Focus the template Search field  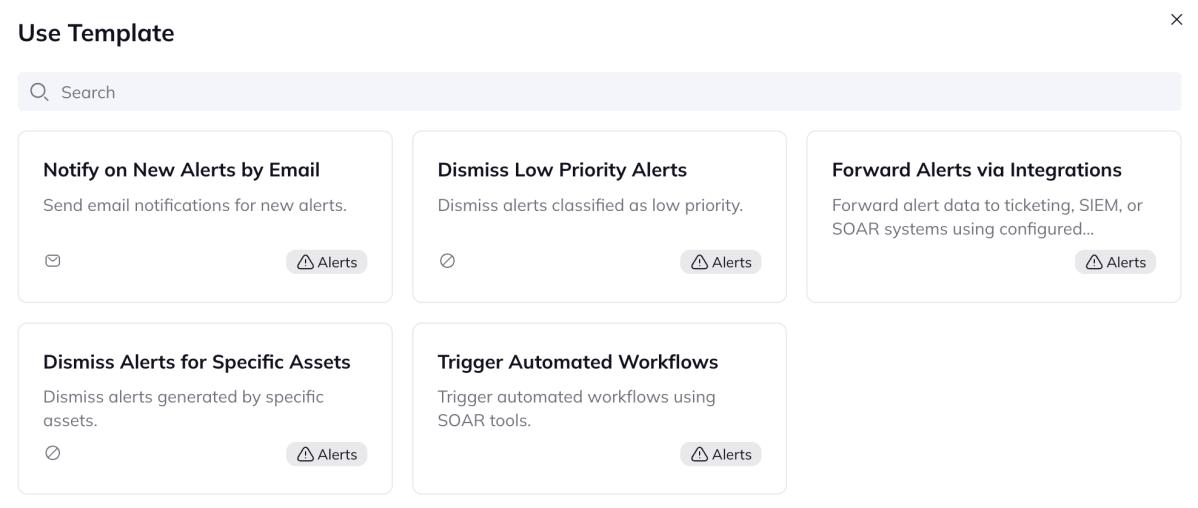click(x=599, y=92)
